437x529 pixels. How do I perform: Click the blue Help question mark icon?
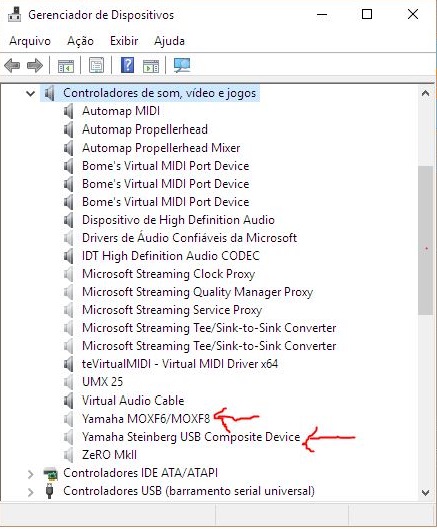[x=128, y=65]
